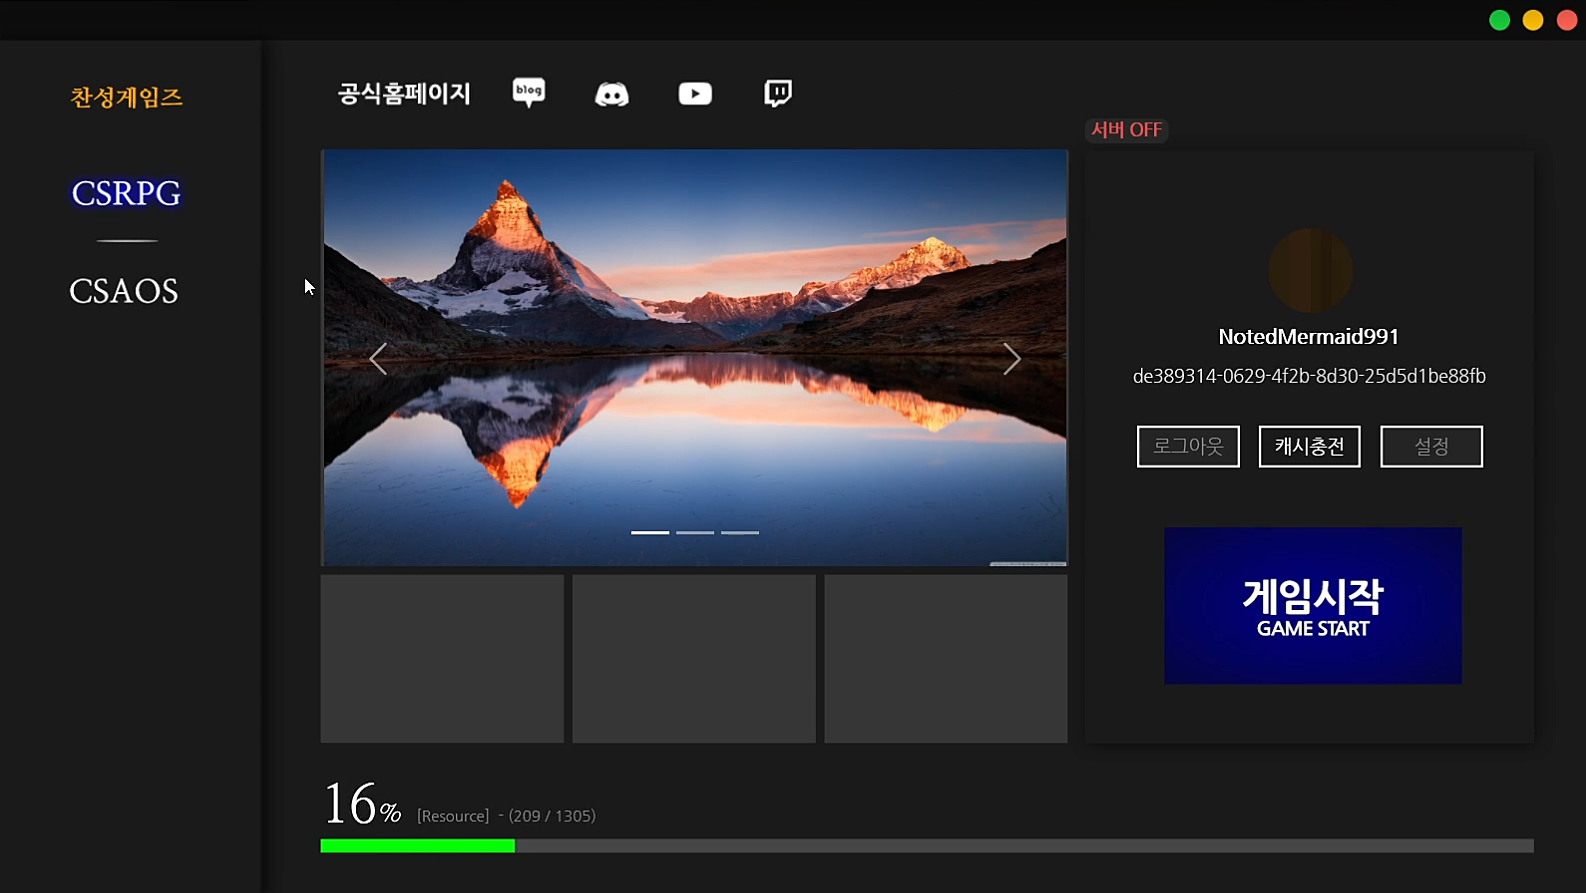Open the 설정 settings button
Viewport: 1586px width, 893px height.
(1431, 447)
